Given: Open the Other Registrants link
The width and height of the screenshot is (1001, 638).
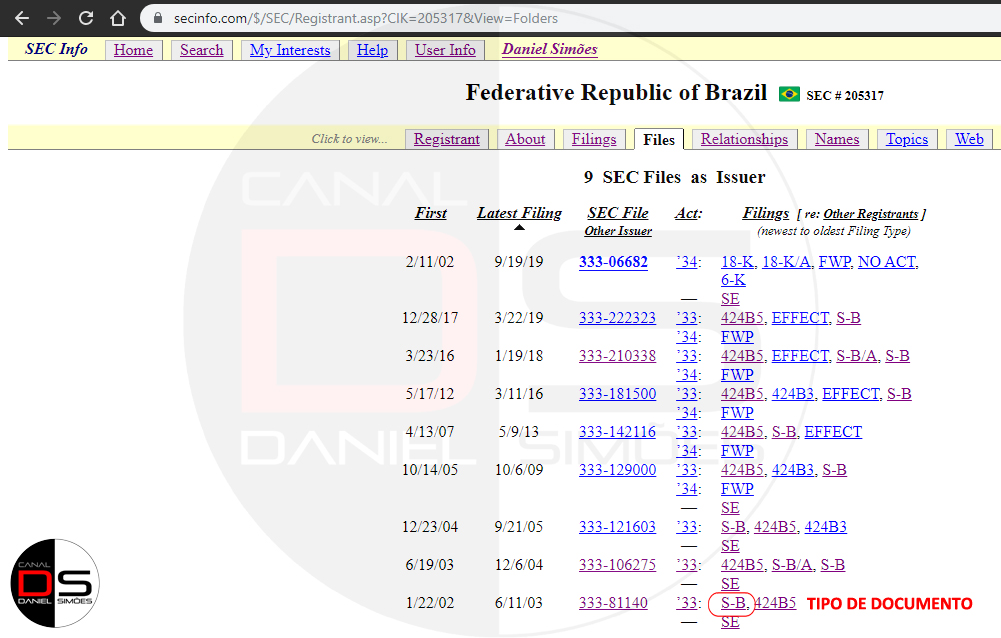Looking at the screenshot, I should [x=871, y=214].
